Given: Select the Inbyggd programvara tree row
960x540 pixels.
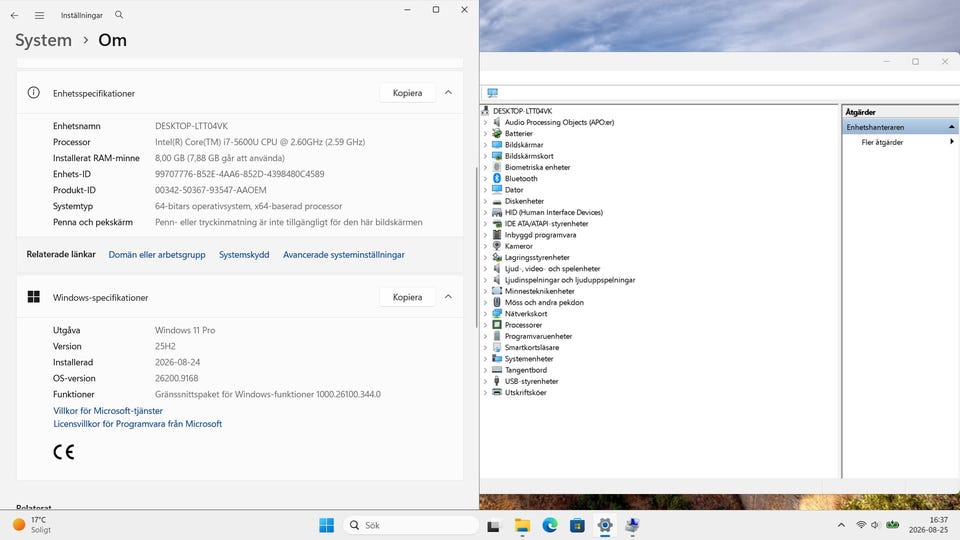Looking at the screenshot, I should (540, 234).
